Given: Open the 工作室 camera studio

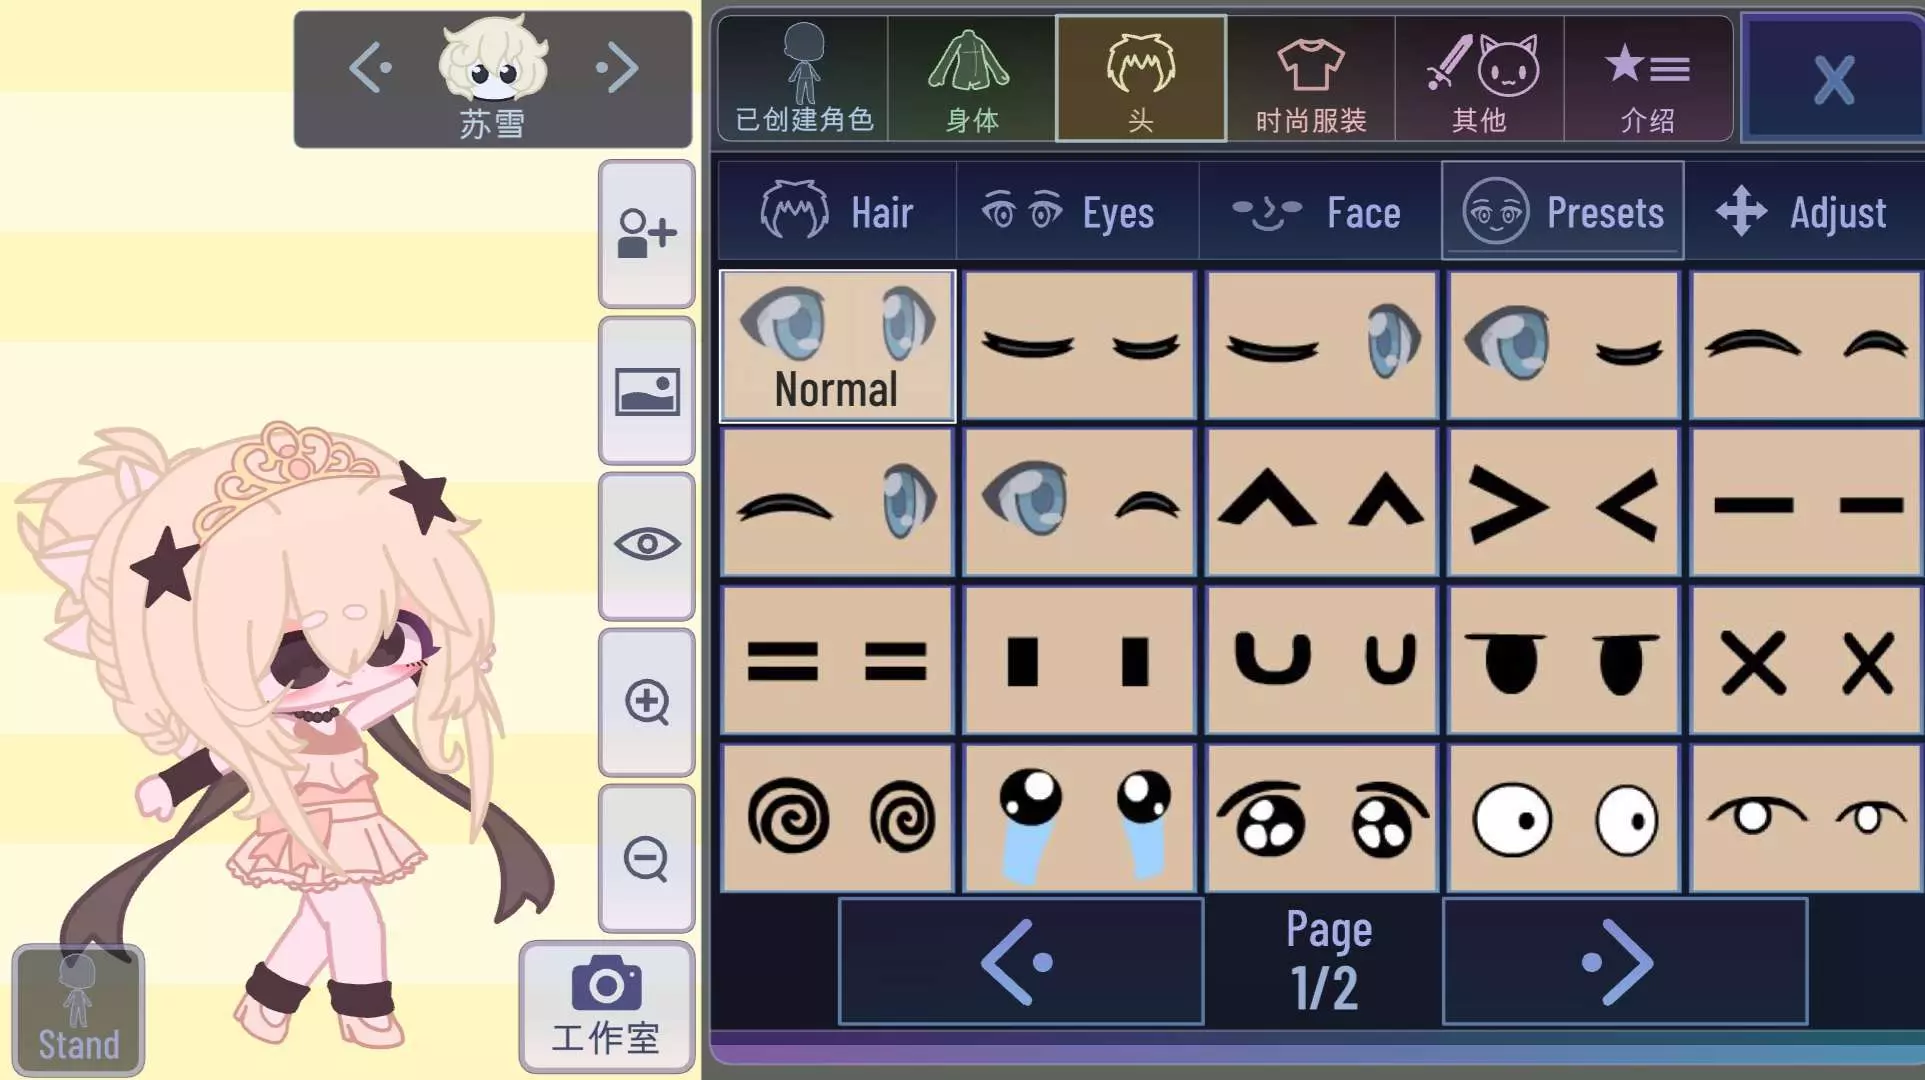Looking at the screenshot, I should point(606,1007).
